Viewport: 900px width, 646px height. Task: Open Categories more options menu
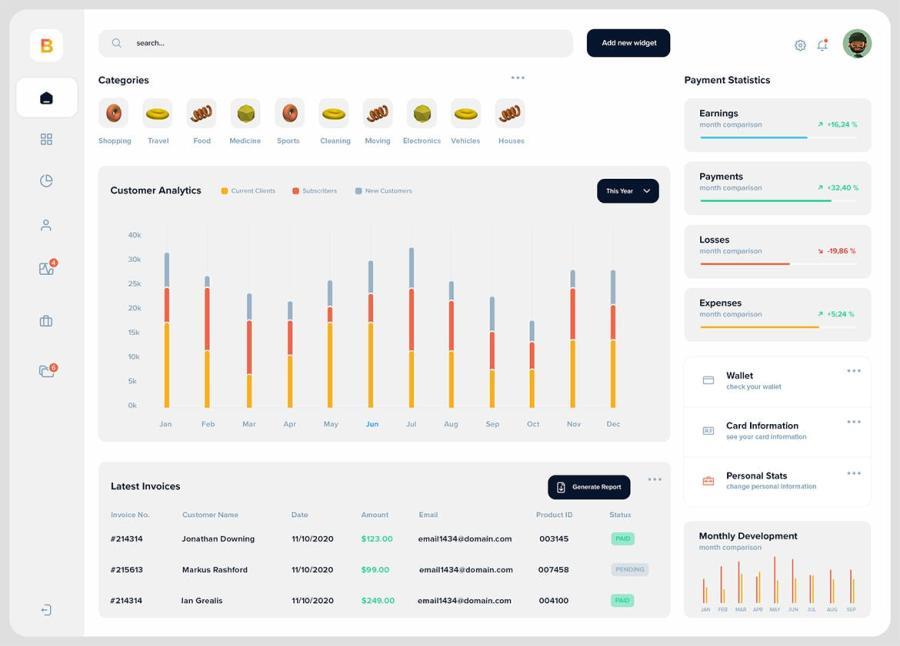pyautogui.click(x=518, y=78)
